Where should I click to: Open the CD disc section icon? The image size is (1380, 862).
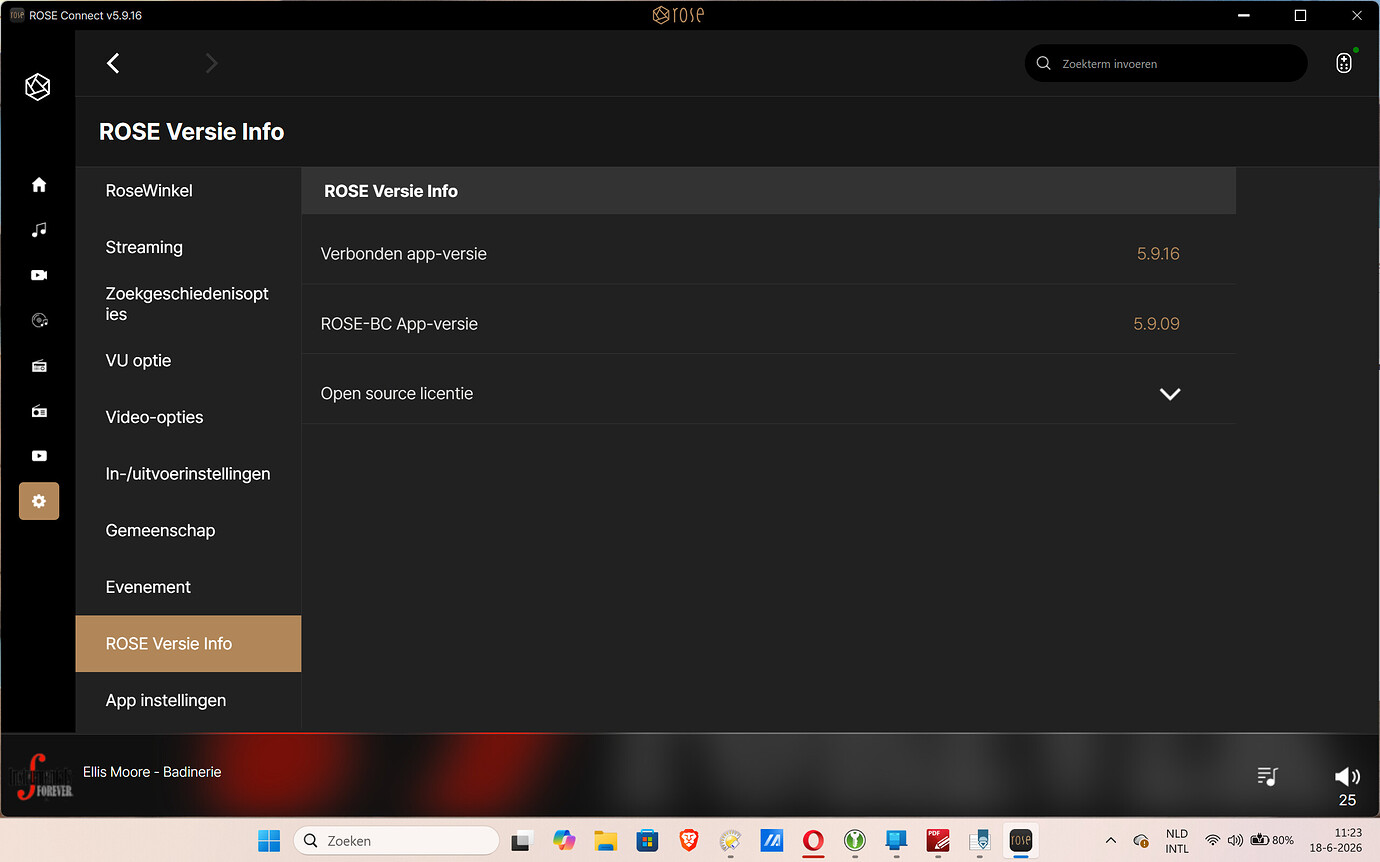point(39,320)
